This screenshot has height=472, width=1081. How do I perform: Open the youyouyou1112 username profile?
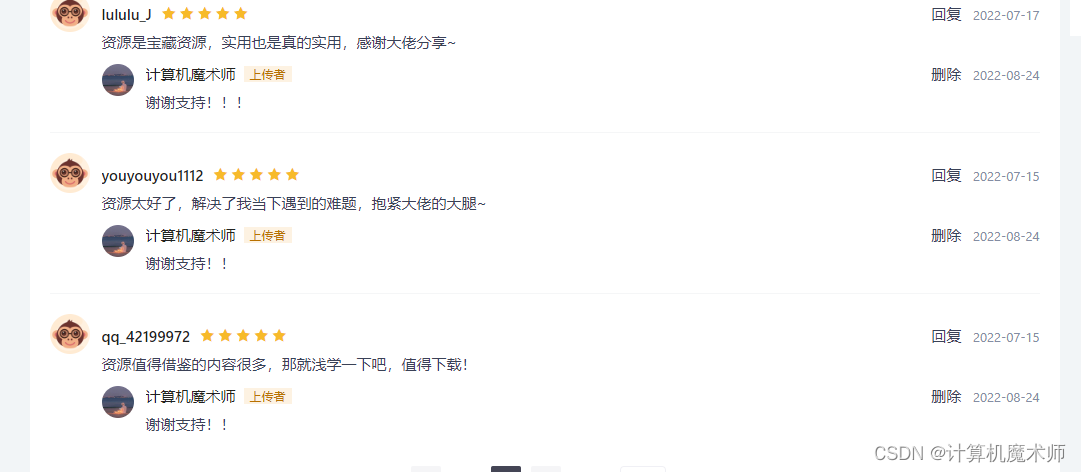152,176
